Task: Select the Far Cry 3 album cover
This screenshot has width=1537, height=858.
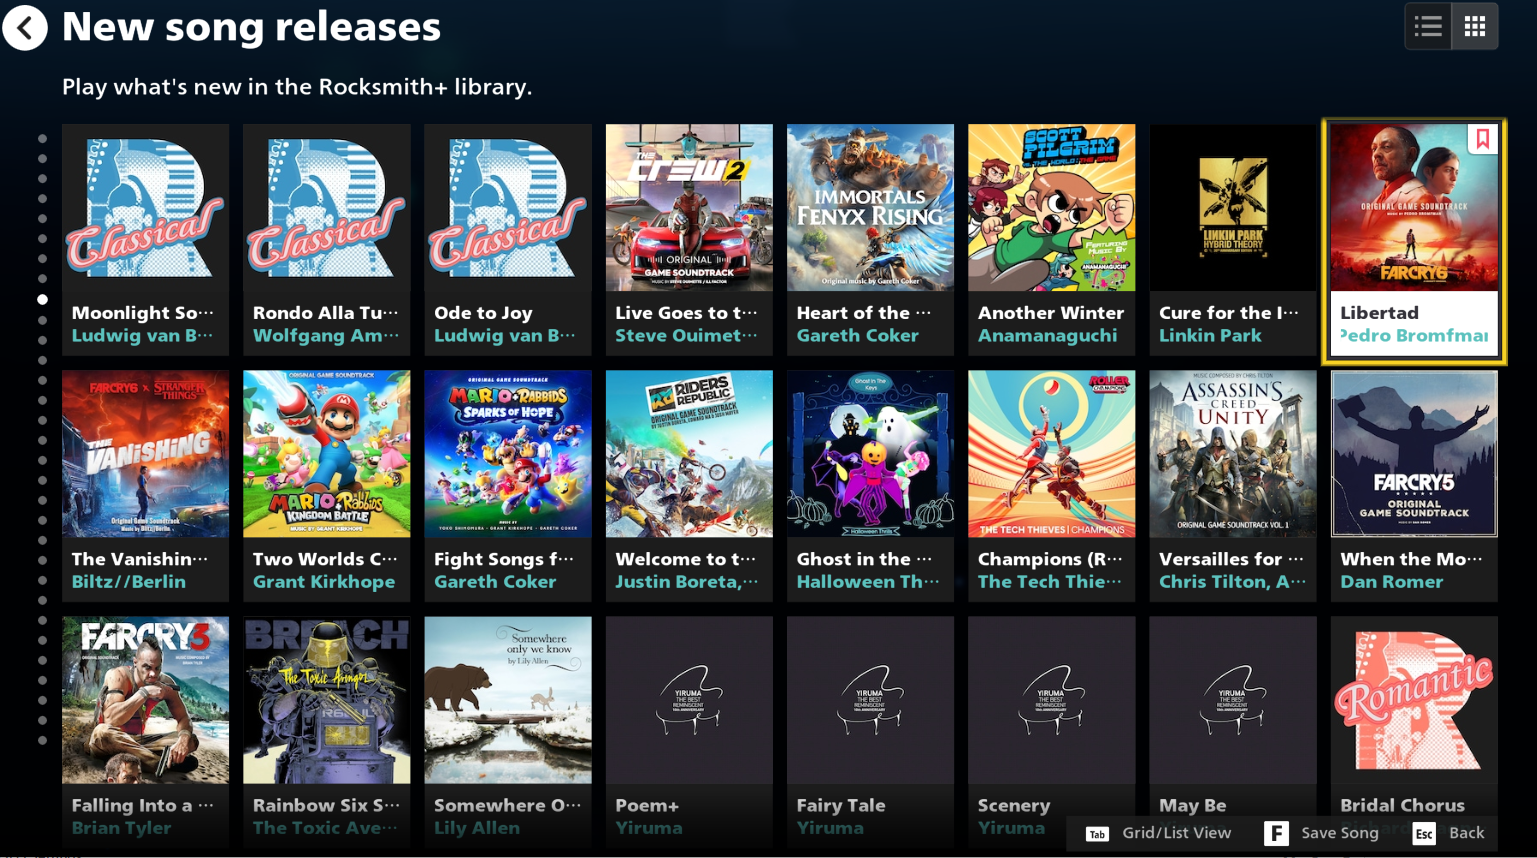Action: (x=146, y=700)
